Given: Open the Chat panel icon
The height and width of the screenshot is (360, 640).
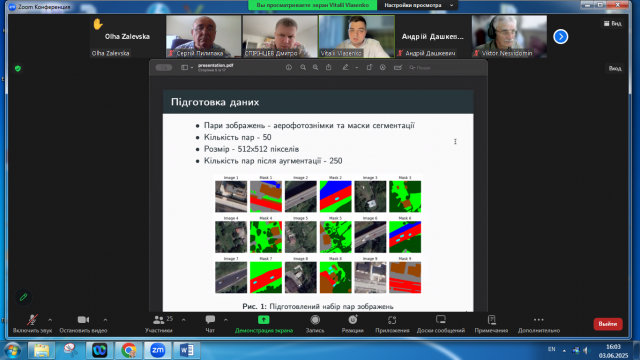Looking at the screenshot, I should (x=210, y=320).
